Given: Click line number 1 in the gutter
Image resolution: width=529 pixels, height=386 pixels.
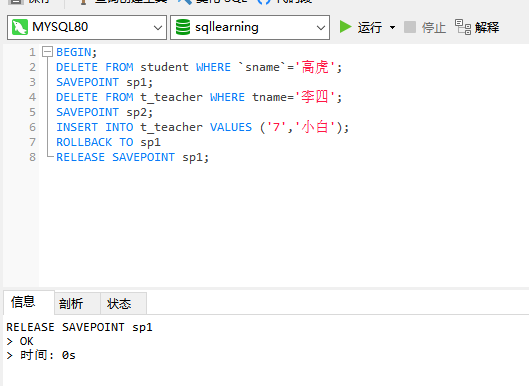Looking at the screenshot, I should point(32,52).
